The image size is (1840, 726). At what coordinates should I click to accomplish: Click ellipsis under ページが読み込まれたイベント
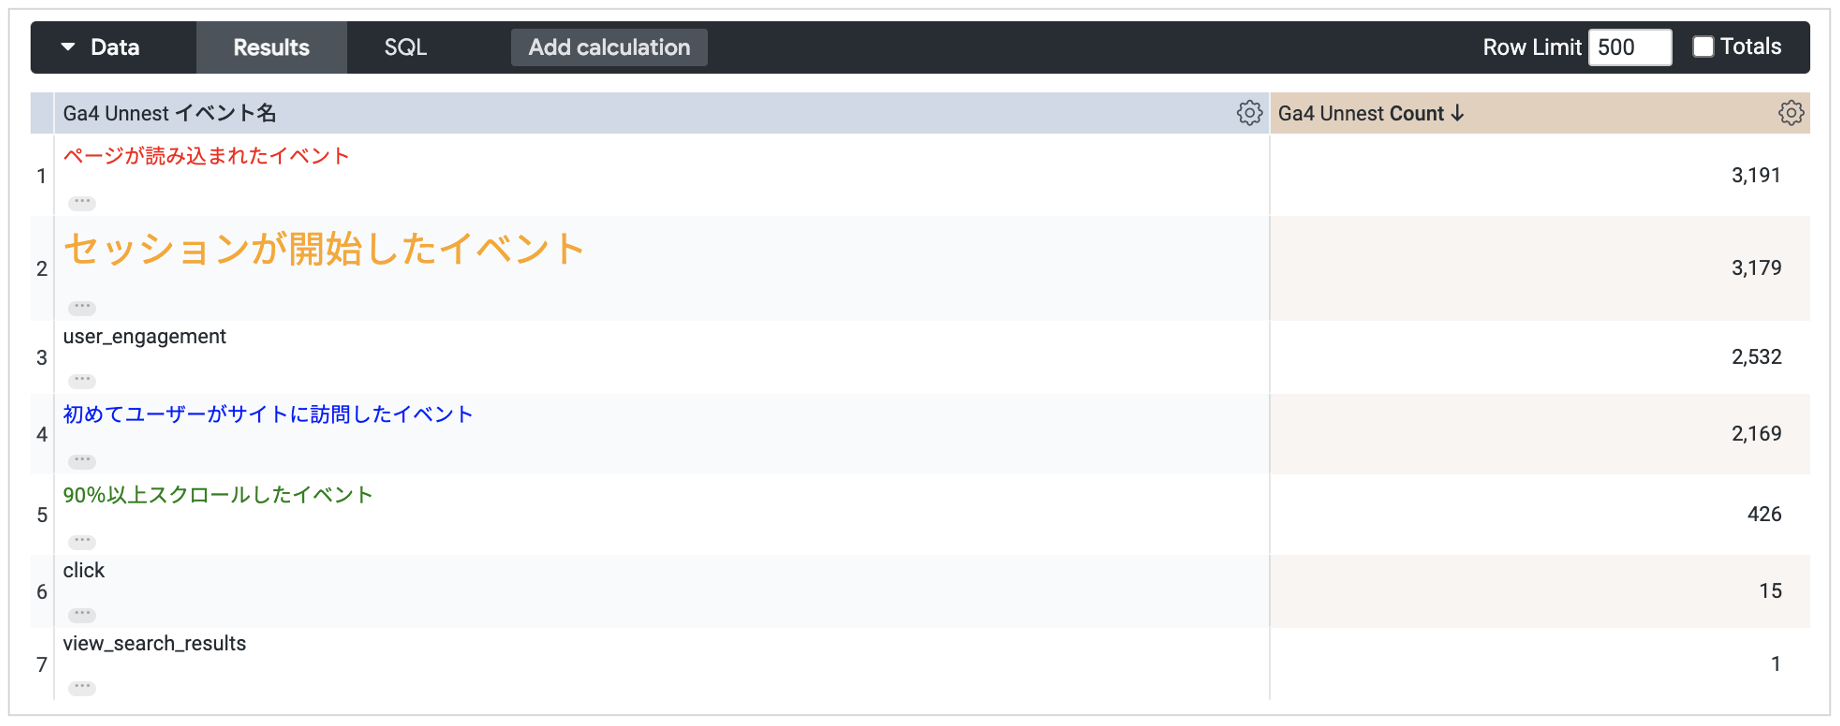point(82,202)
